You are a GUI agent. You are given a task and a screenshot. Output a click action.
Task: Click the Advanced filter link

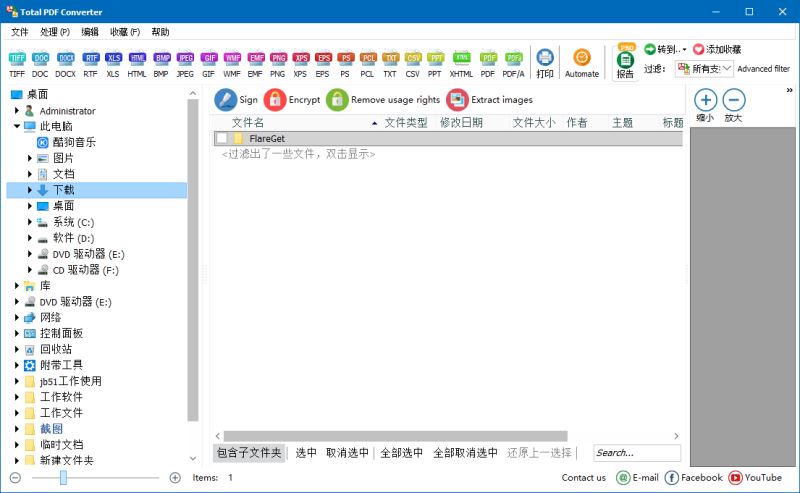coord(763,68)
